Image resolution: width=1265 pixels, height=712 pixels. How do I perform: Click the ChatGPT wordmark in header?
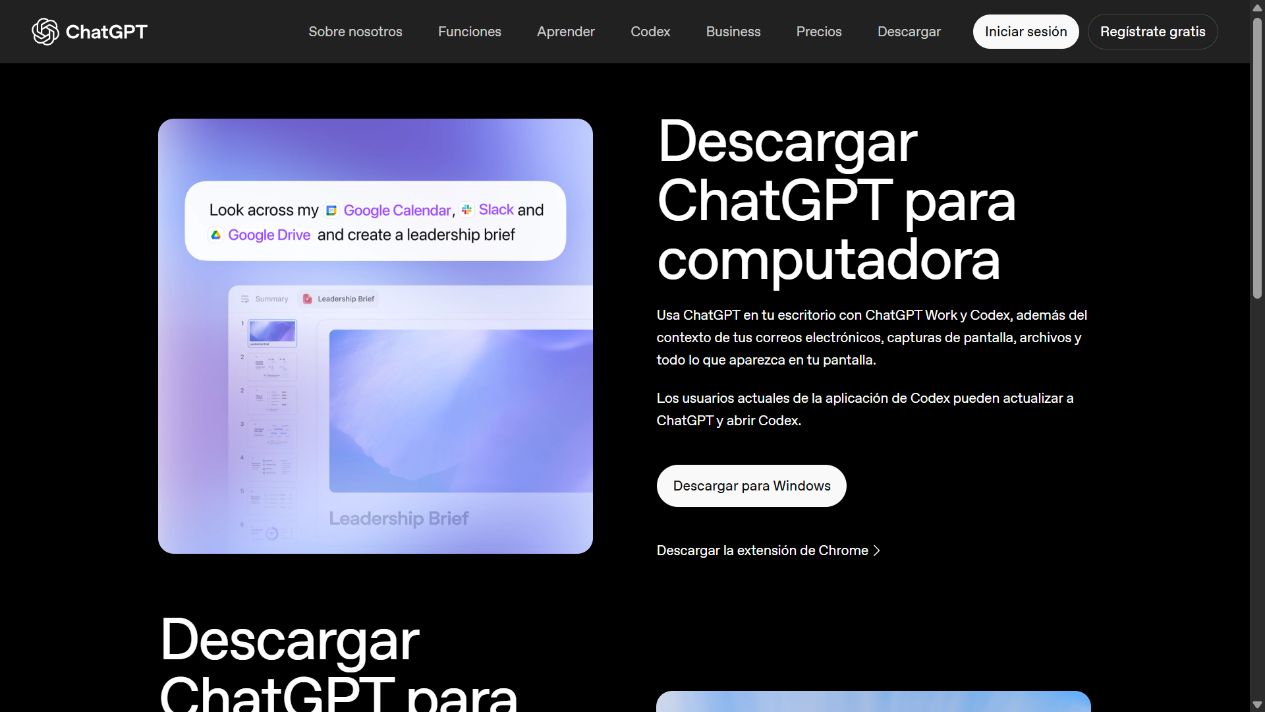point(106,32)
